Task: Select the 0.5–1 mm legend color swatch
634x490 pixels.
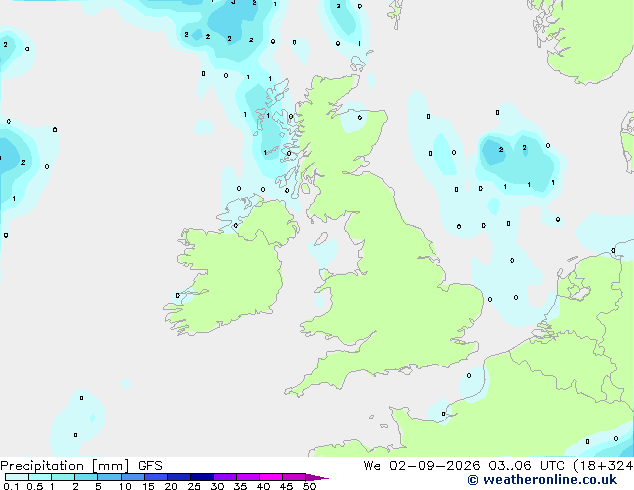Action: (40, 477)
